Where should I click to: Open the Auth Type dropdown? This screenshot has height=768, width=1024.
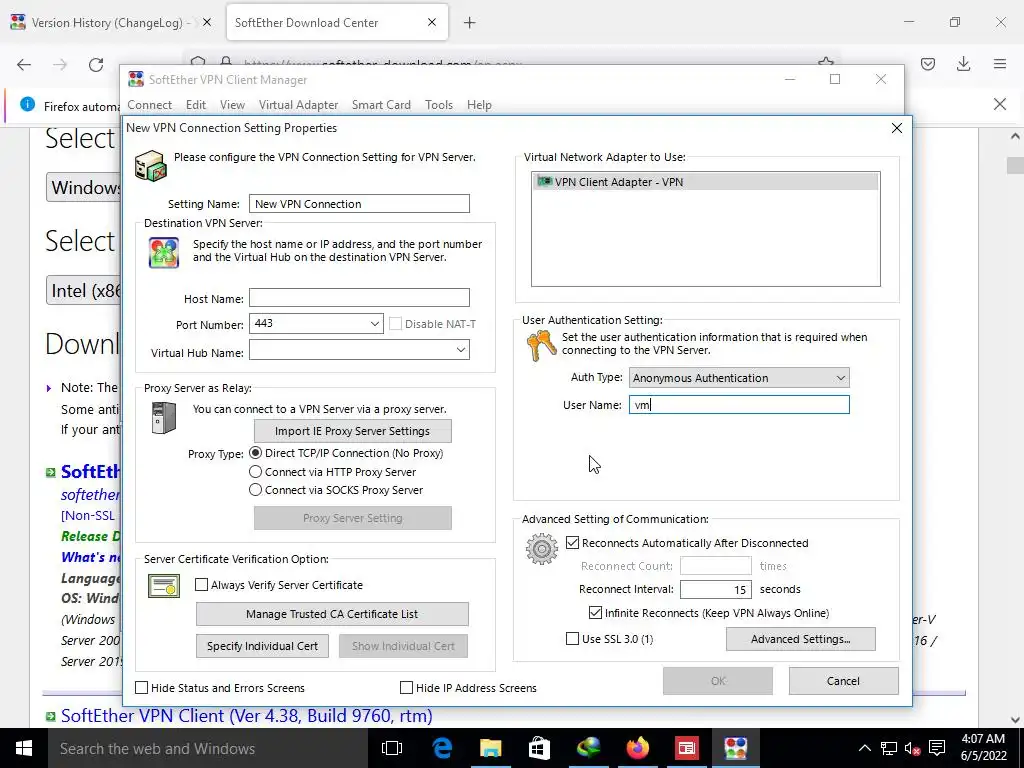(x=840, y=378)
